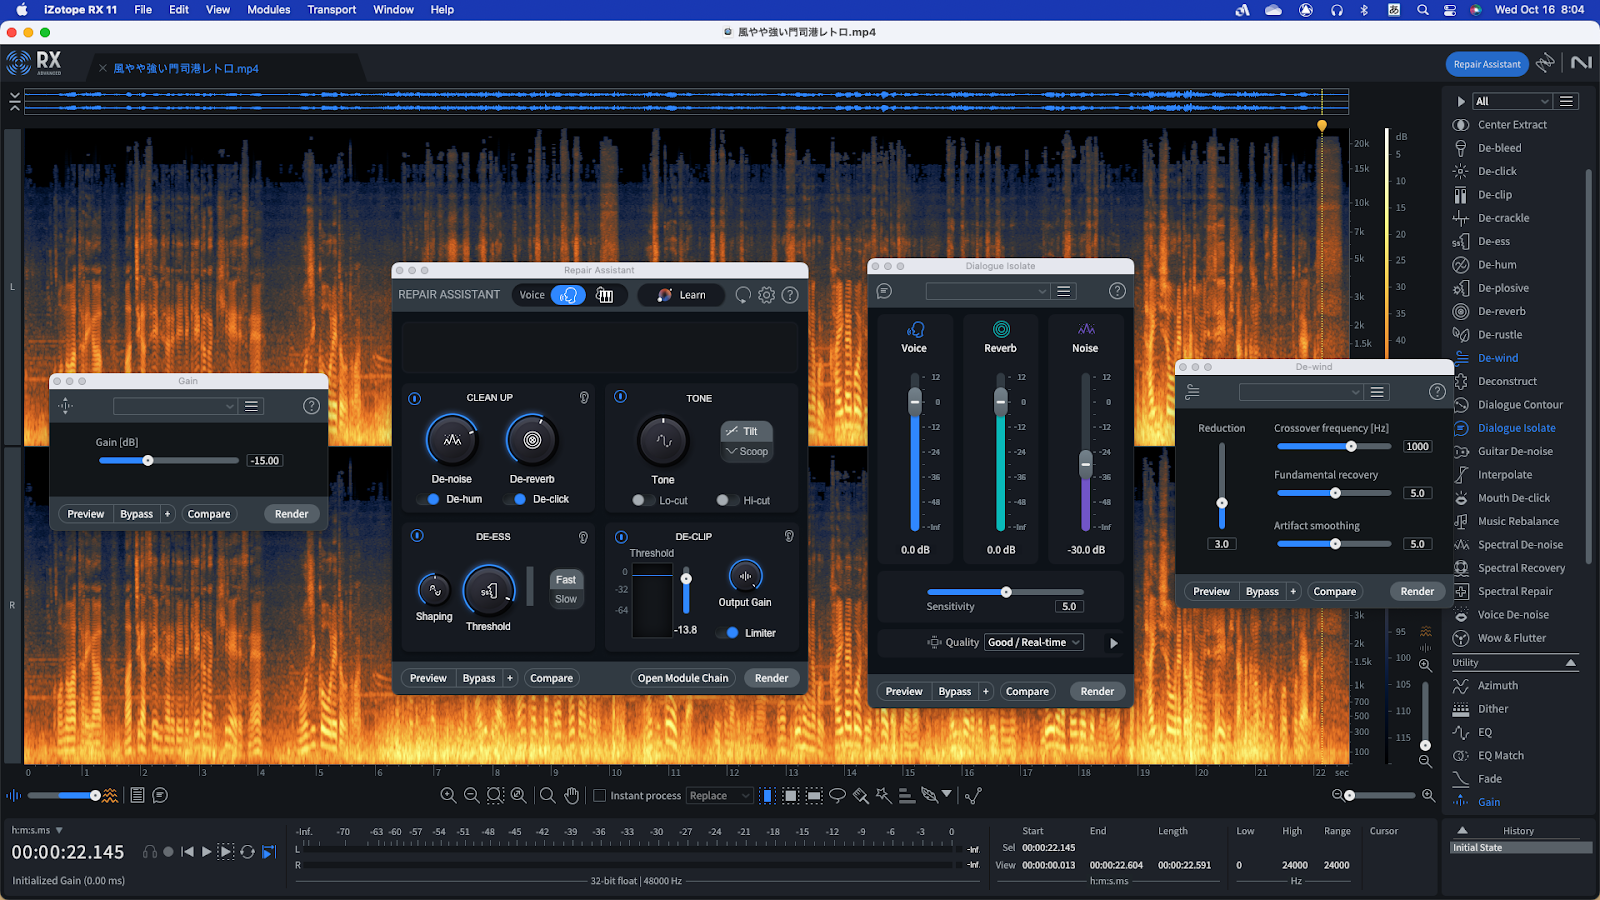This screenshot has height=900, width=1600.
Task: Open the De-hum module in the list
Action: point(1497,265)
